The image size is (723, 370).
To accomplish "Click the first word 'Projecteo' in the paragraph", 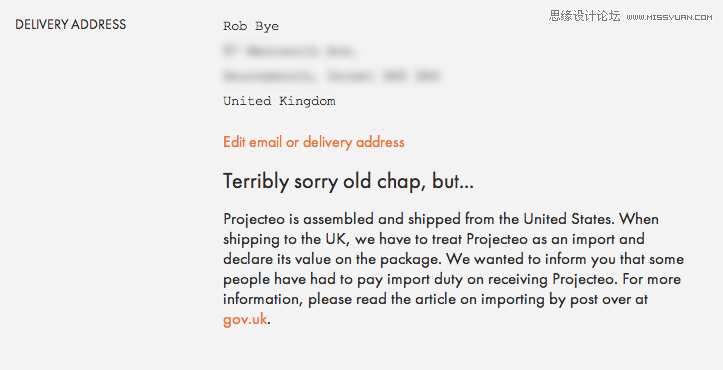I will [254, 219].
